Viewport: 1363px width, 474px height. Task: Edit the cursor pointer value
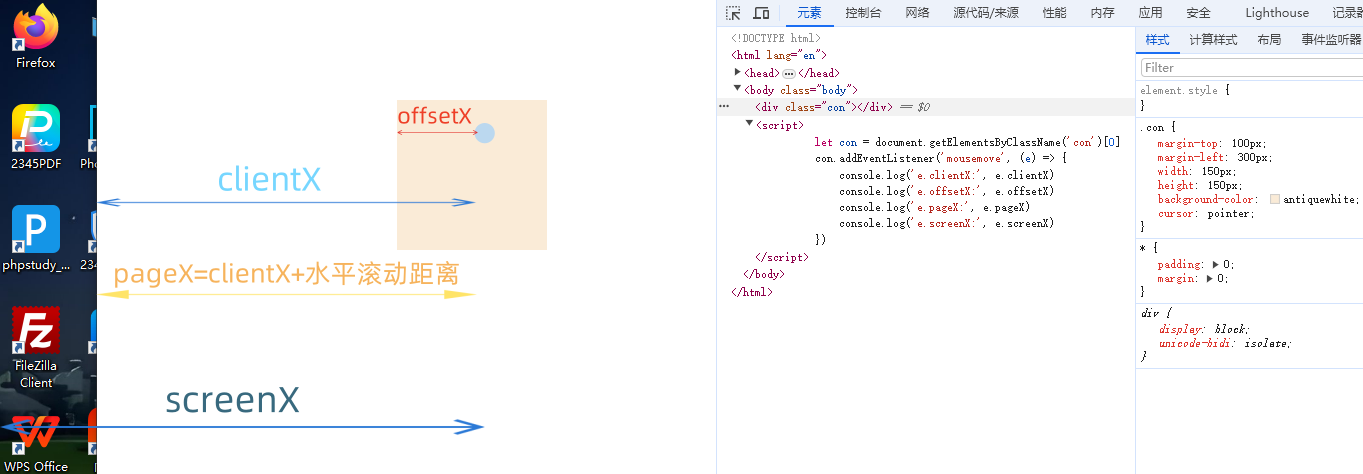coord(1229,213)
